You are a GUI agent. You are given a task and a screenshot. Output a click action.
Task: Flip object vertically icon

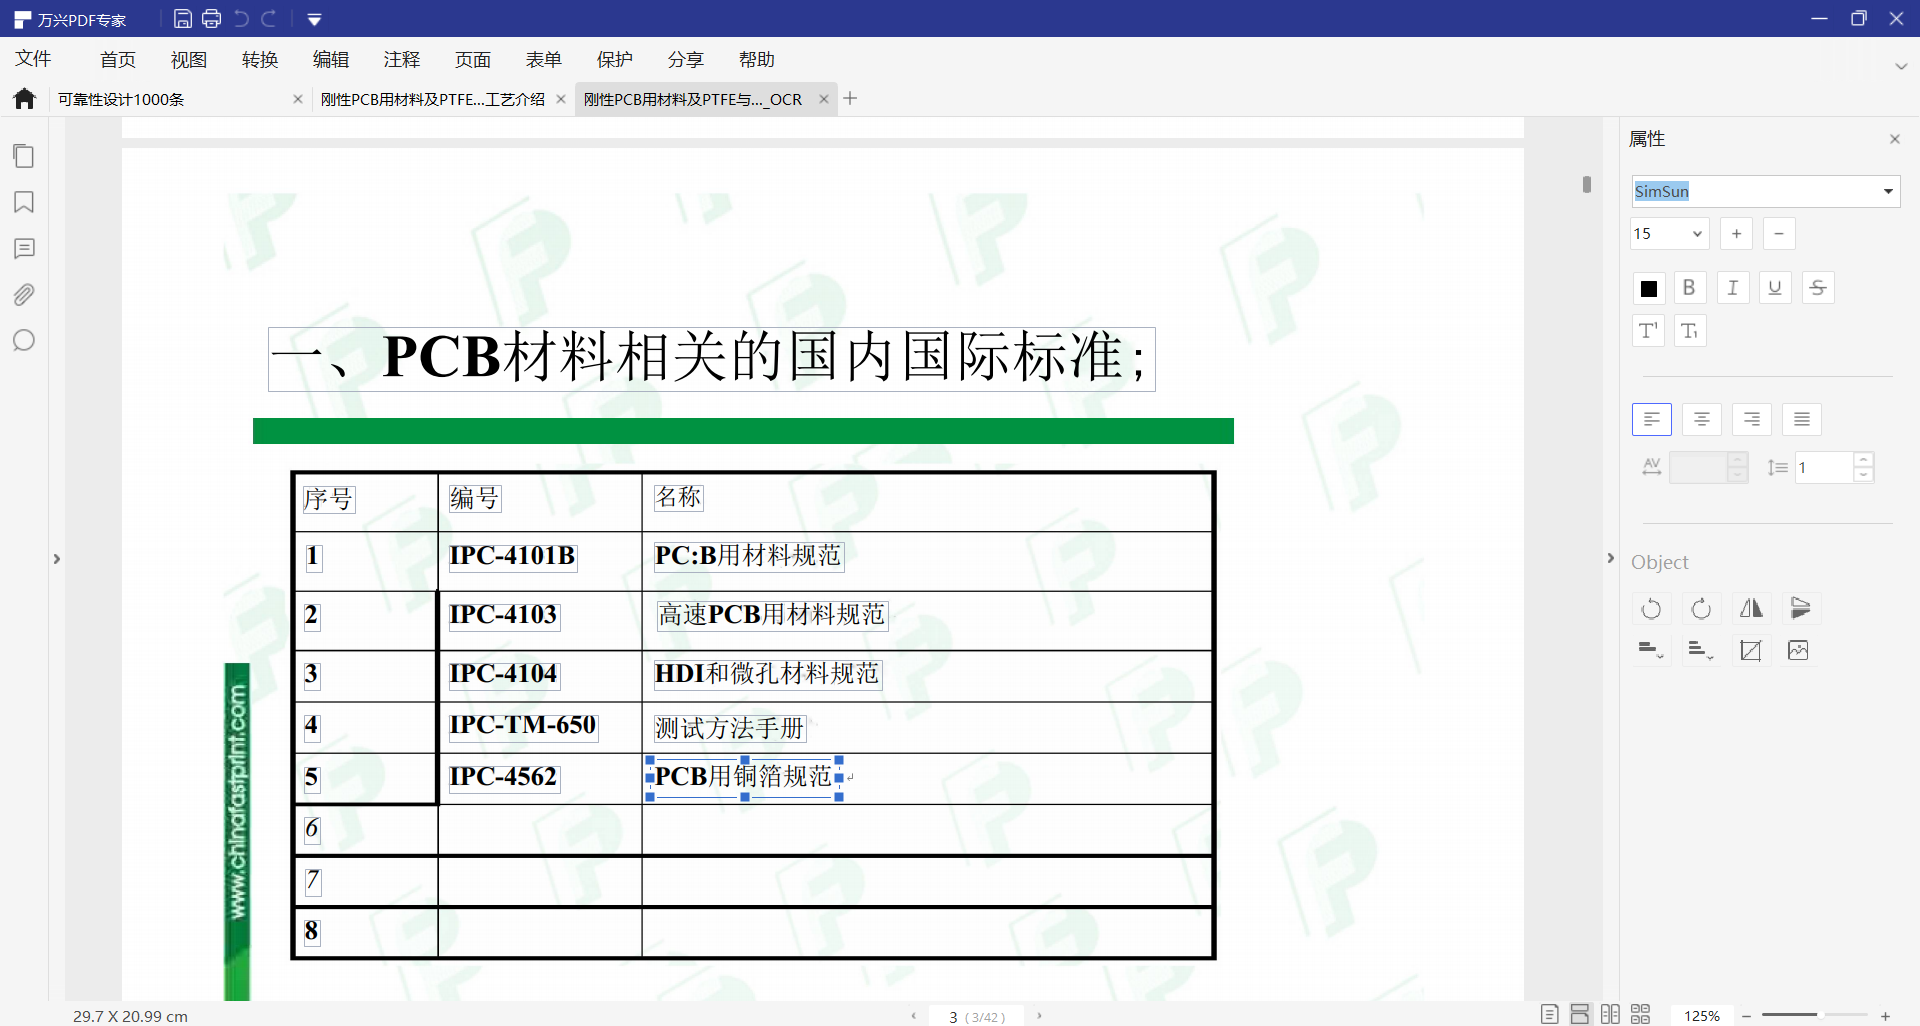tap(1800, 608)
